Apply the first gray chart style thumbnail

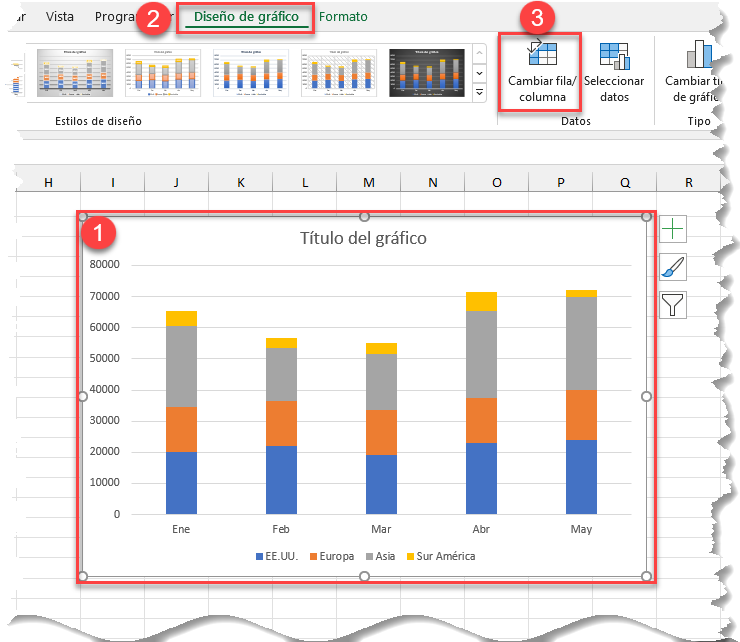coord(75,73)
